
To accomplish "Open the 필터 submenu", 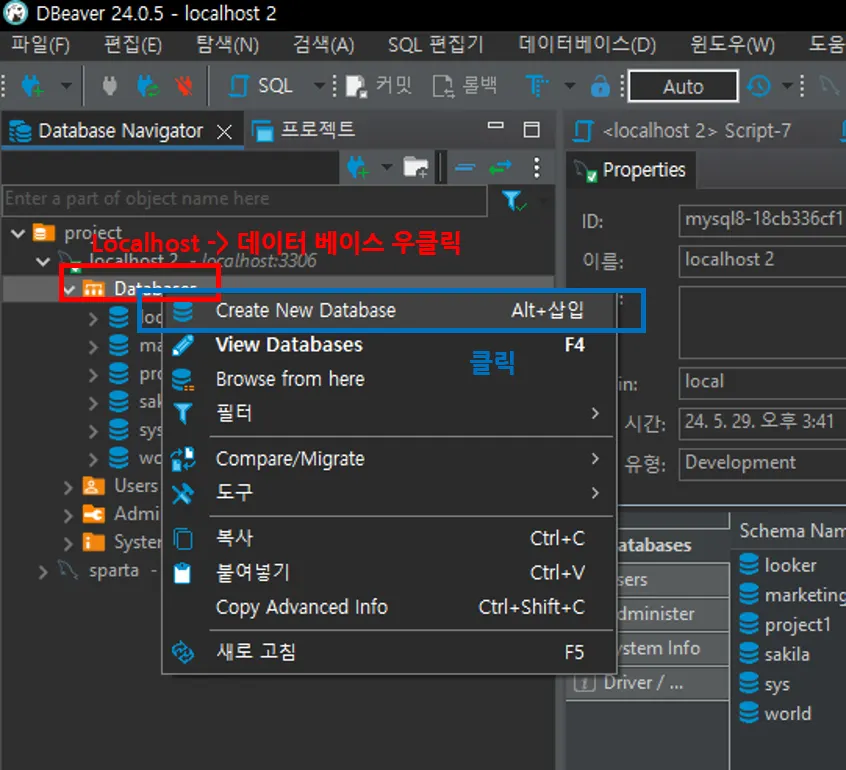I will tap(389, 413).
